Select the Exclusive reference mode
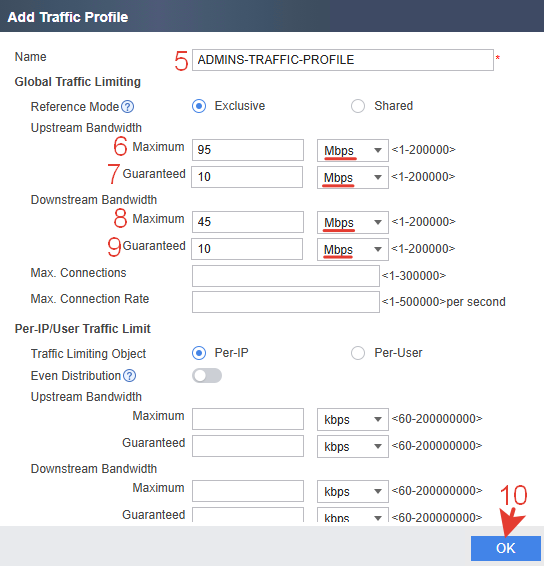This screenshot has height=566, width=544. pos(199,106)
